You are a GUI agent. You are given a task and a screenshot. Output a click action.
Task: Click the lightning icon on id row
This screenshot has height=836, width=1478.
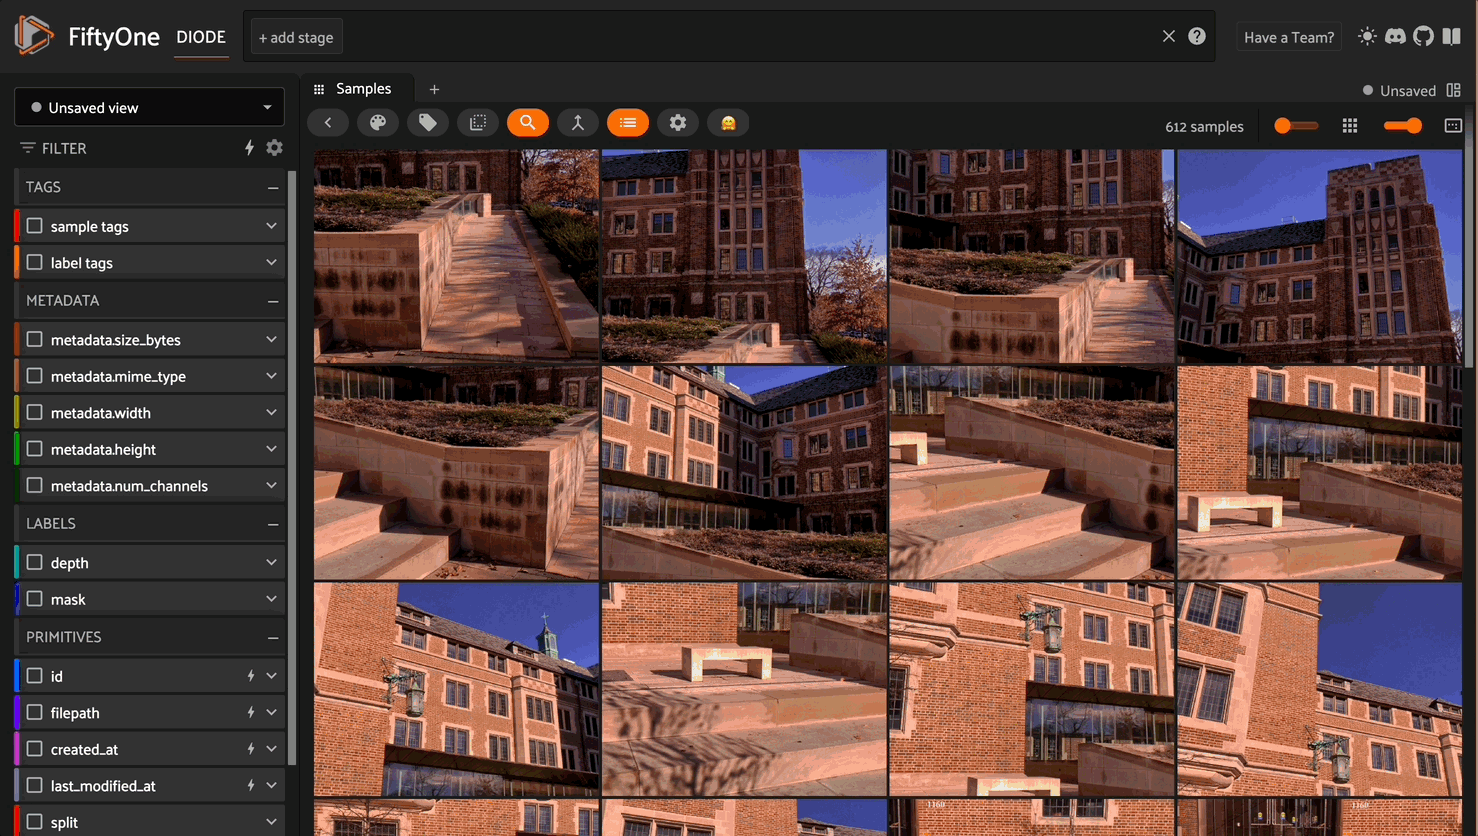pos(251,676)
